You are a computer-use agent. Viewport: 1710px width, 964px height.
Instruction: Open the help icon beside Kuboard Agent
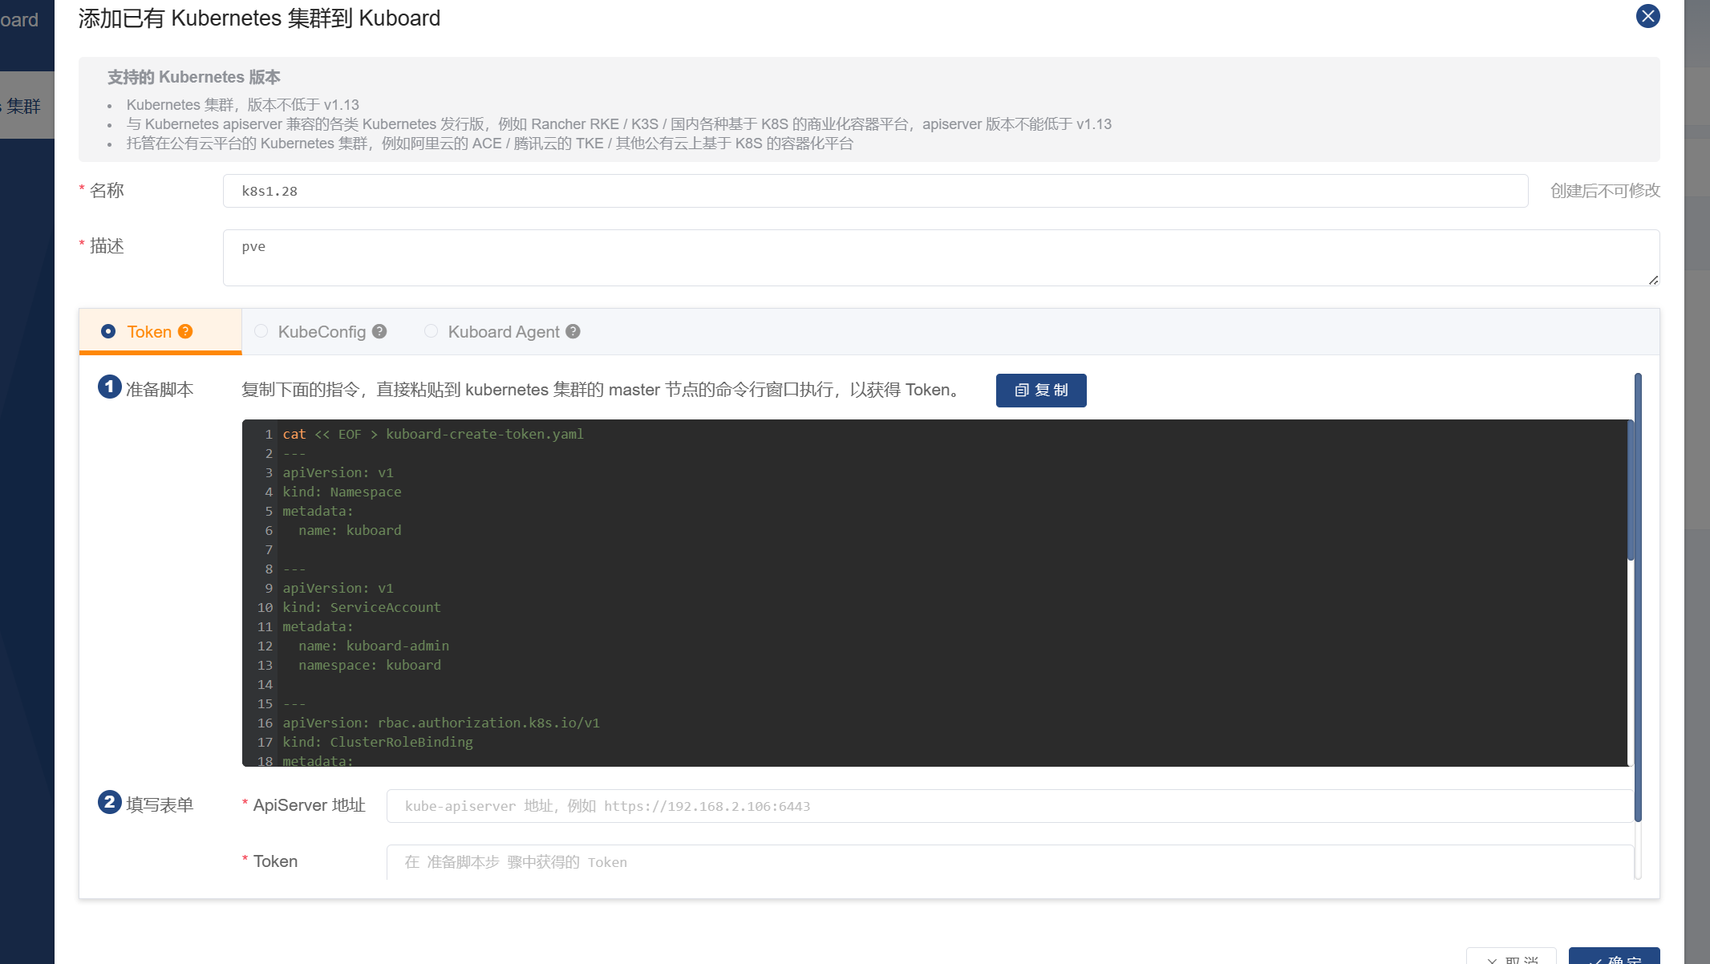point(573,332)
